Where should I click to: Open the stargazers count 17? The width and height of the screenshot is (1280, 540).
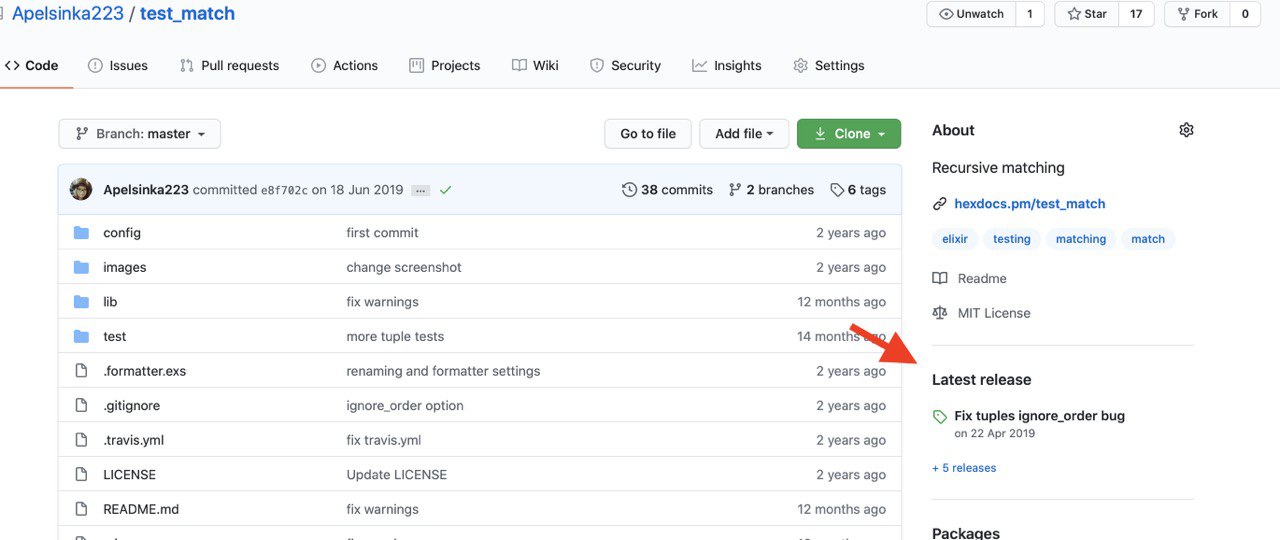click(1136, 14)
